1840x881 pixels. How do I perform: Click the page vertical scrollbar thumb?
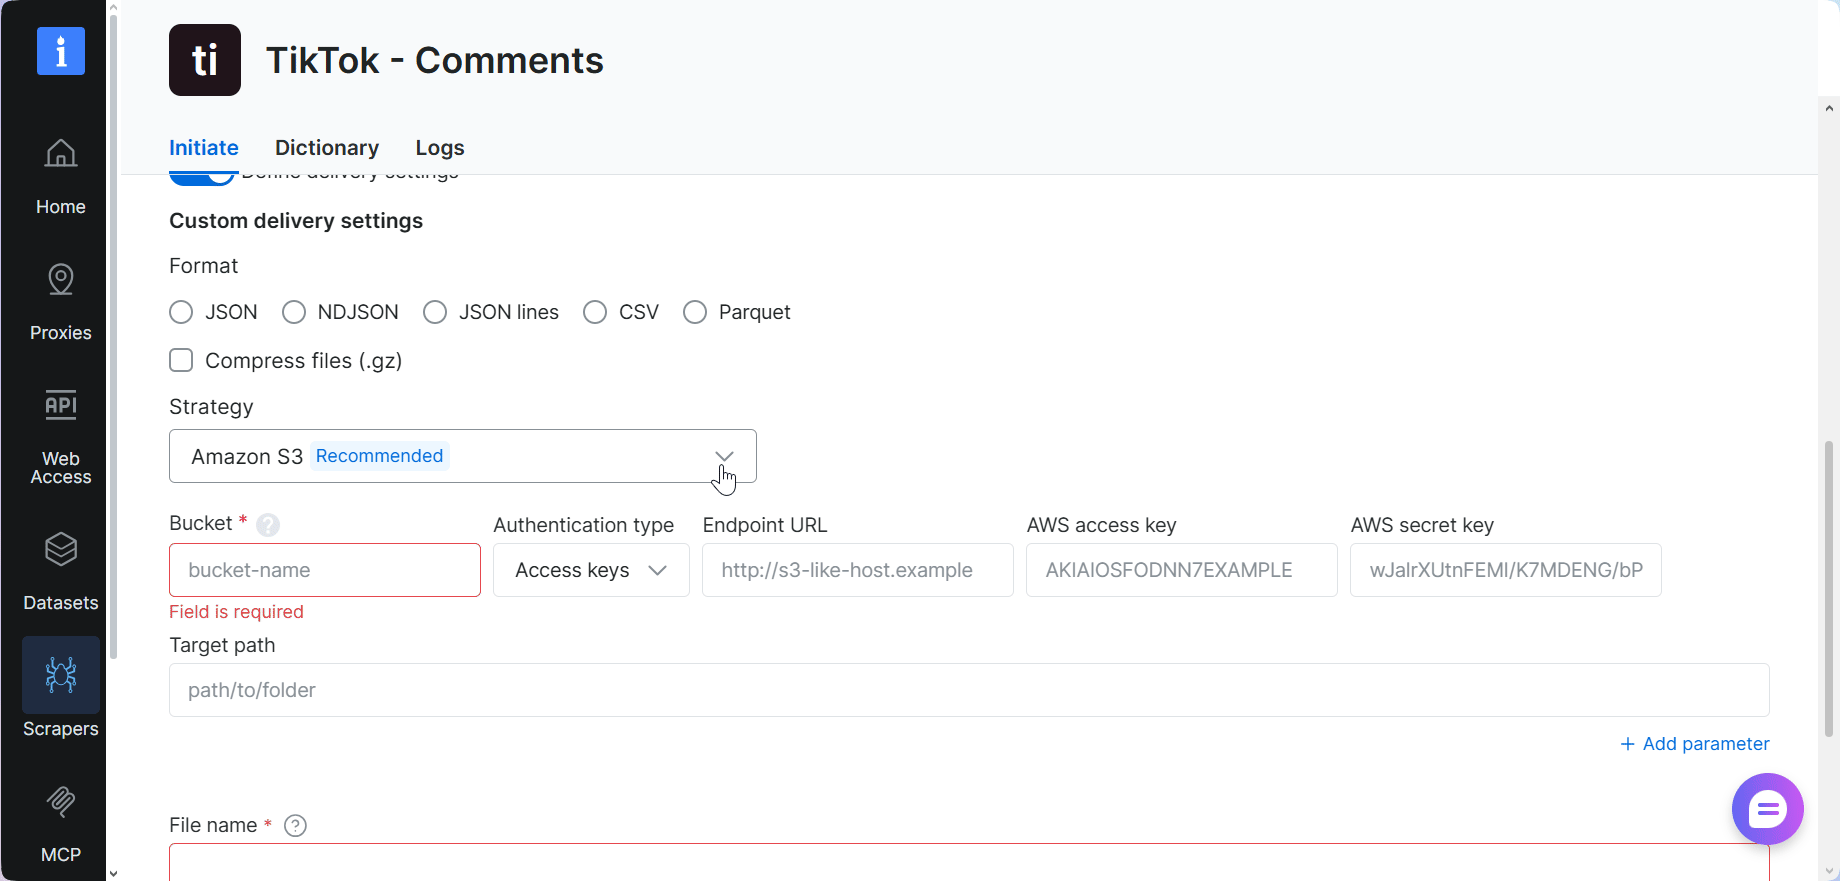(x=1830, y=588)
